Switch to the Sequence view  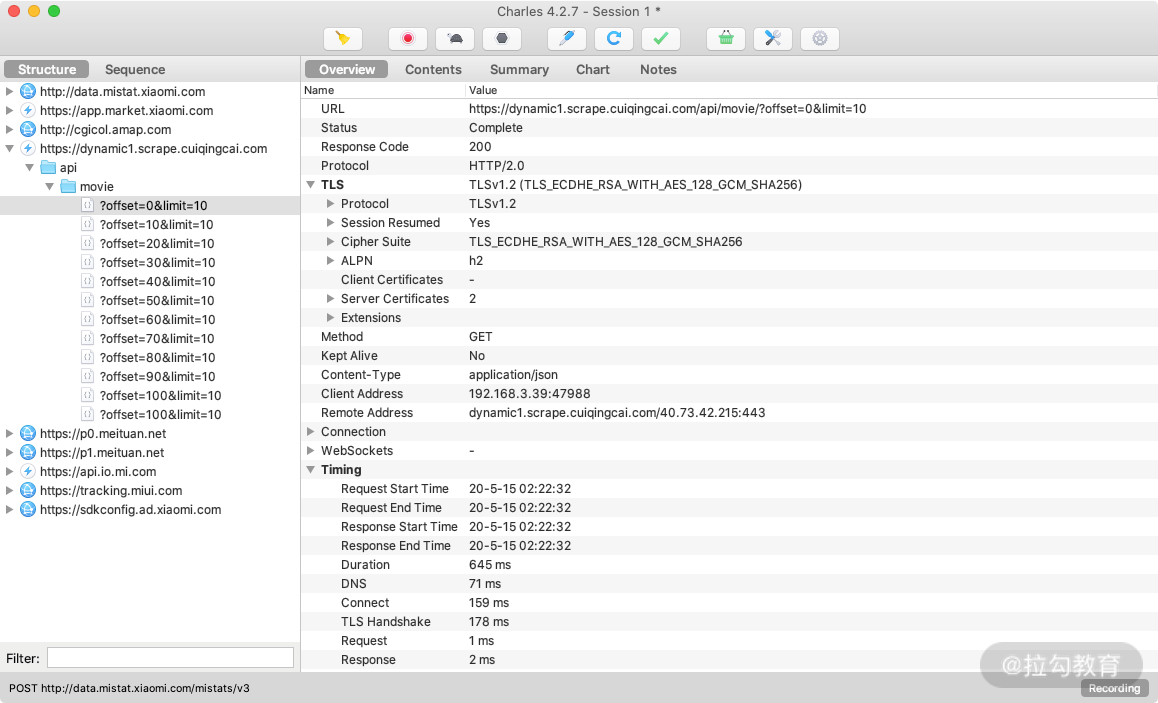click(x=135, y=69)
